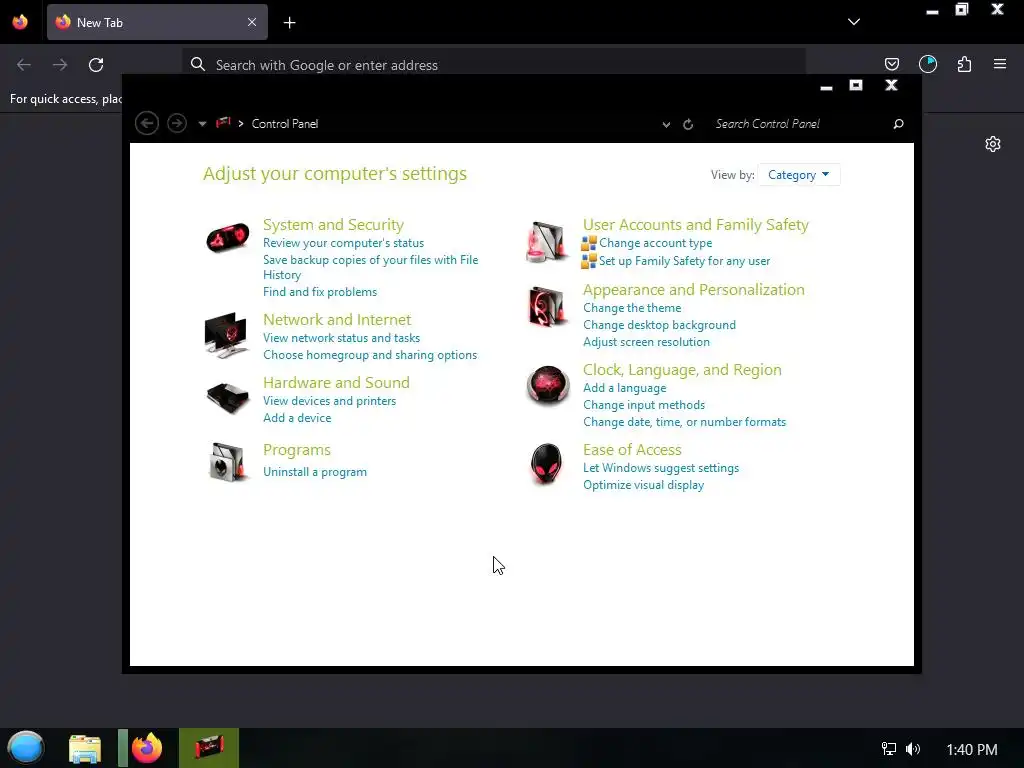
Task: Click Change the theme
Action: pyautogui.click(x=632, y=308)
